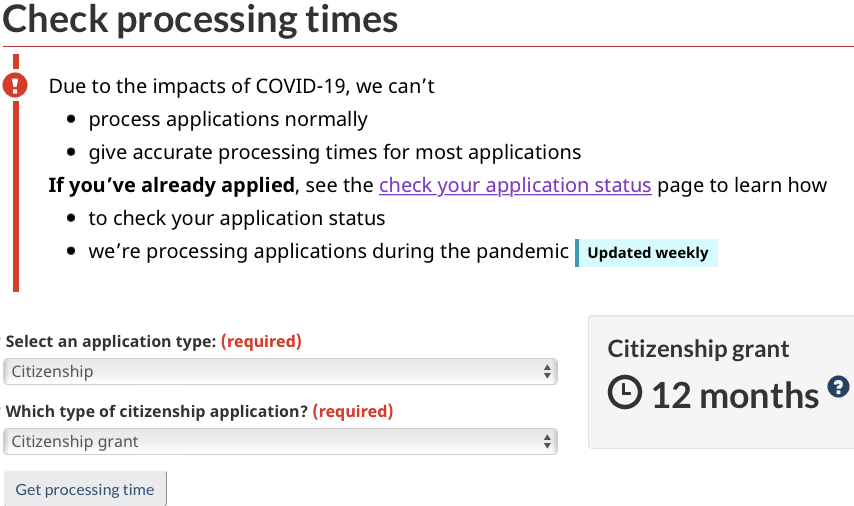Click the red exclamation alert icon
This screenshot has height=506, width=854.
click(x=16, y=85)
